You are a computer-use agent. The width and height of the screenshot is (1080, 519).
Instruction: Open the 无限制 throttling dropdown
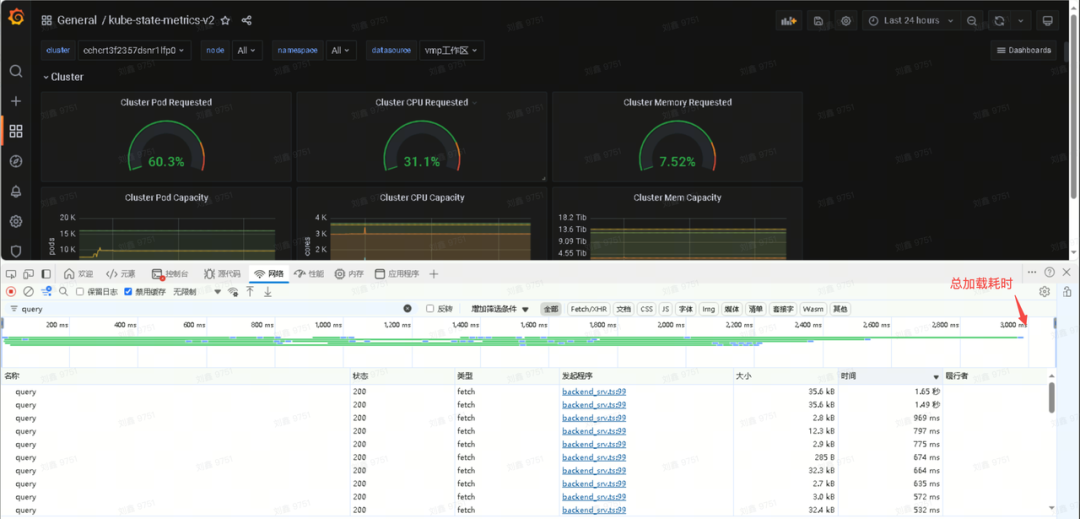coord(197,292)
